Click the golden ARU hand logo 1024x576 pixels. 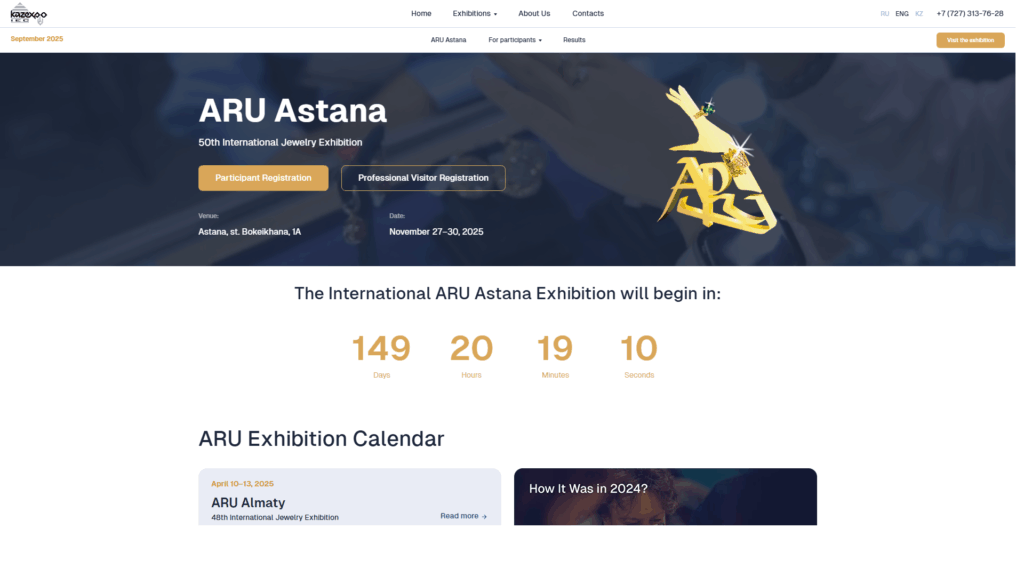pyautogui.click(x=717, y=160)
